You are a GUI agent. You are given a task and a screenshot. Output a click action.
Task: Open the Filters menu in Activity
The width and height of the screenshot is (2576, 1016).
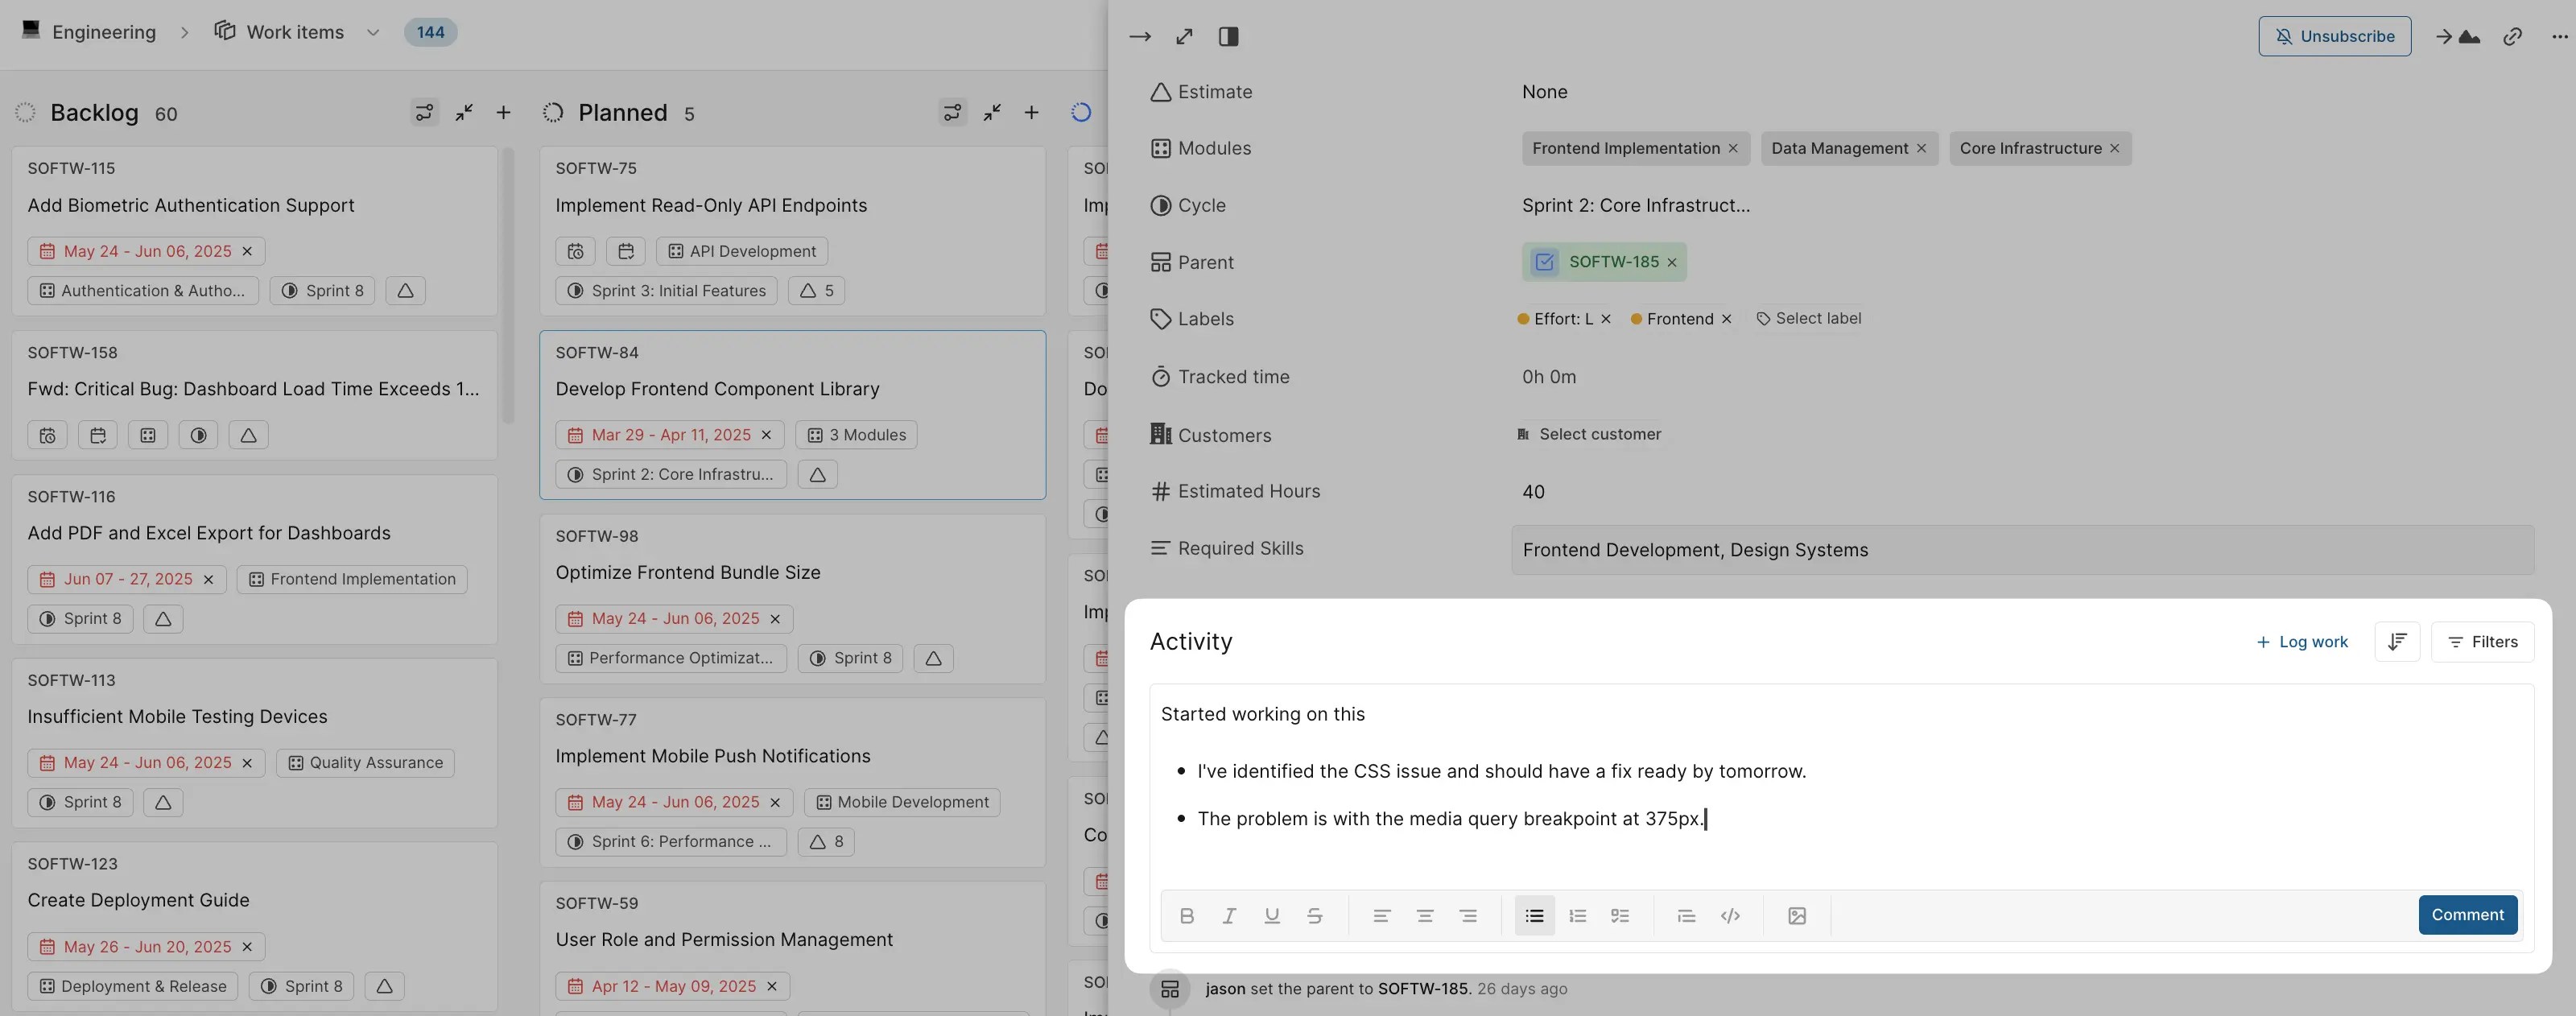coord(2482,642)
